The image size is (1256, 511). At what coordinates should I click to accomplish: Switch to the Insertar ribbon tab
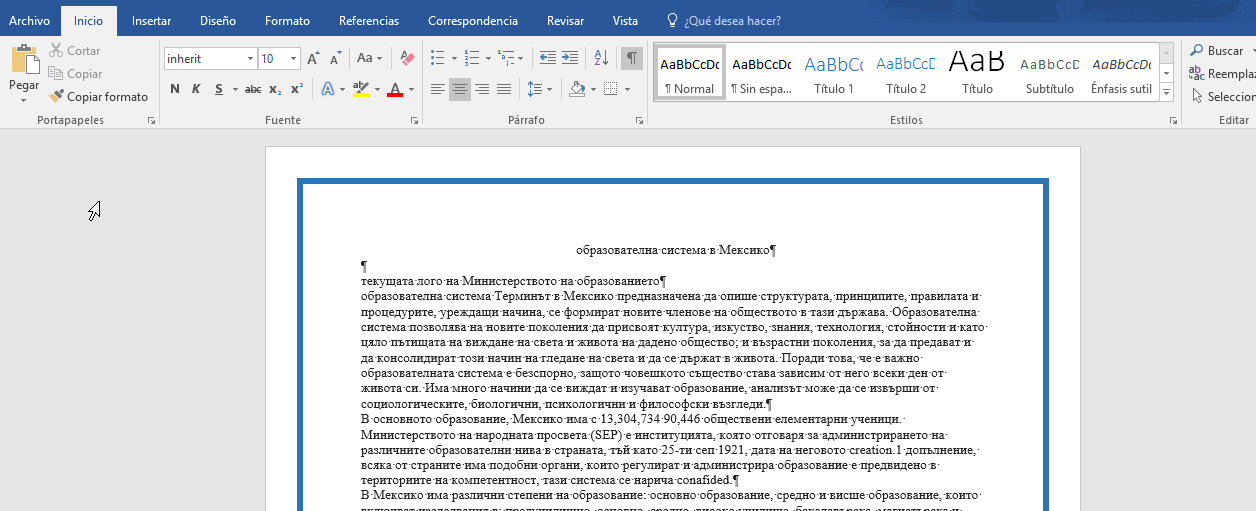point(151,20)
